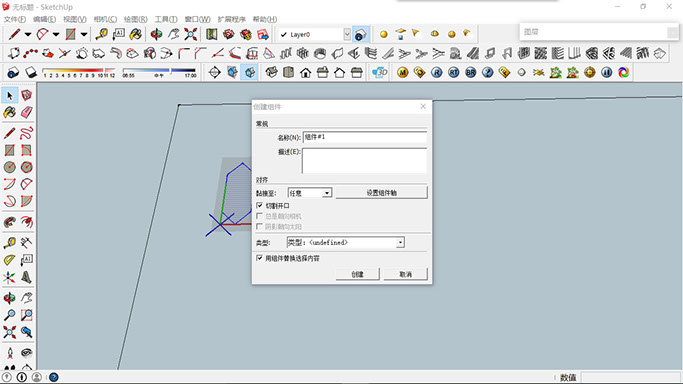Click the blue BR round icon
Viewport: 683px width, 384px height.
[x=470, y=72]
